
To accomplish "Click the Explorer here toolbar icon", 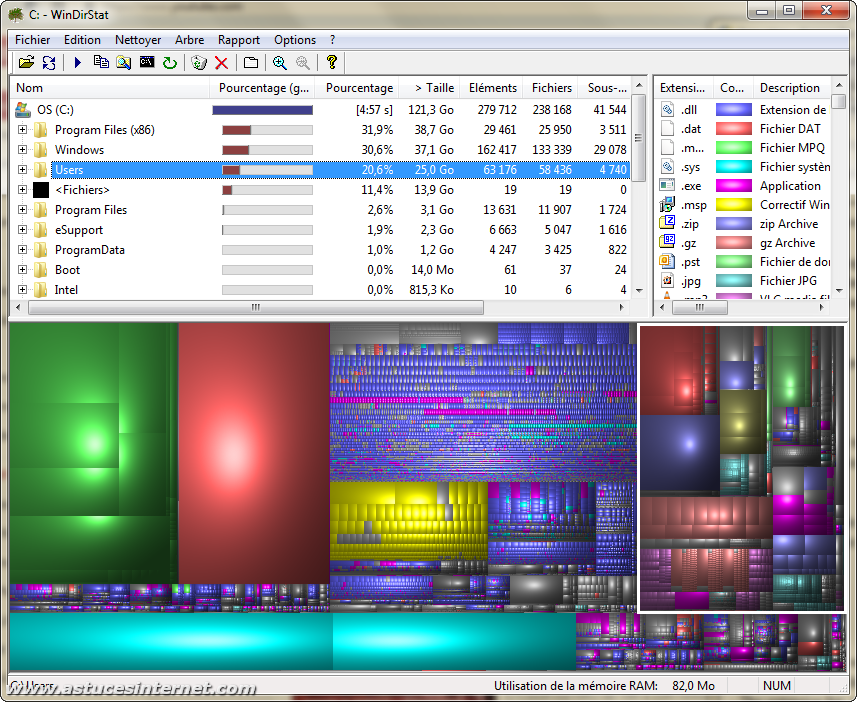I will click(x=124, y=62).
